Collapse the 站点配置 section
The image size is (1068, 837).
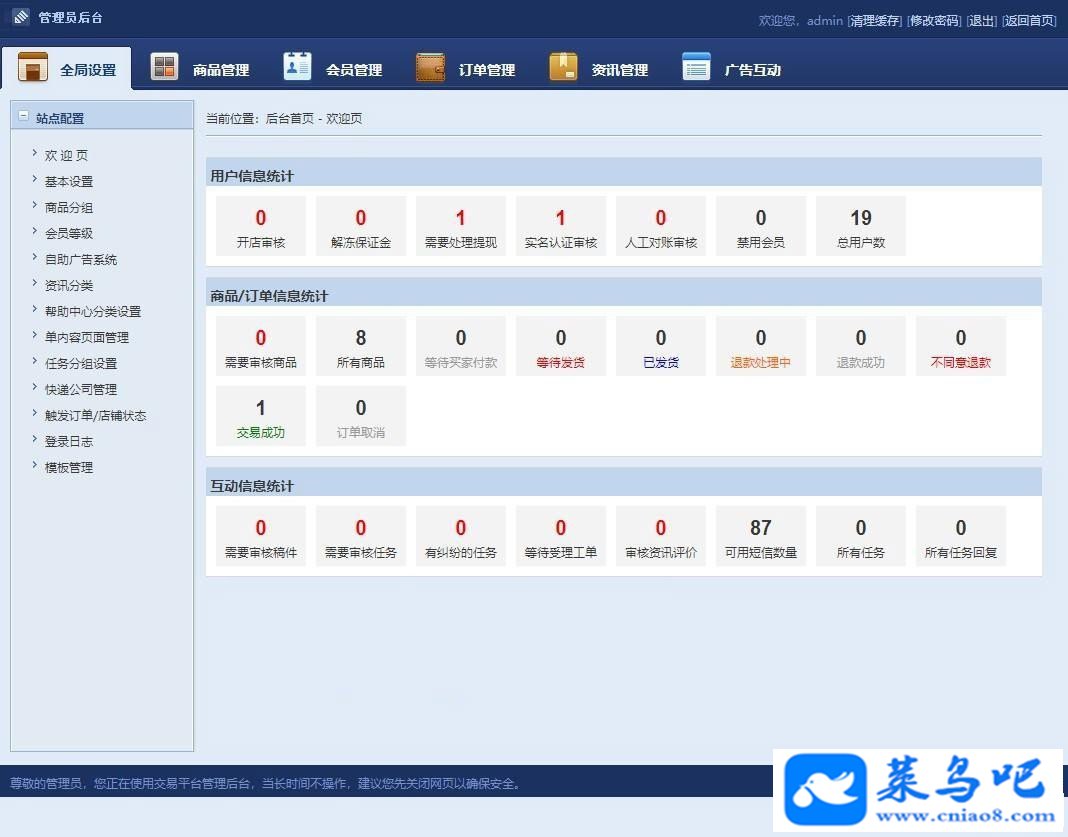(x=23, y=116)
